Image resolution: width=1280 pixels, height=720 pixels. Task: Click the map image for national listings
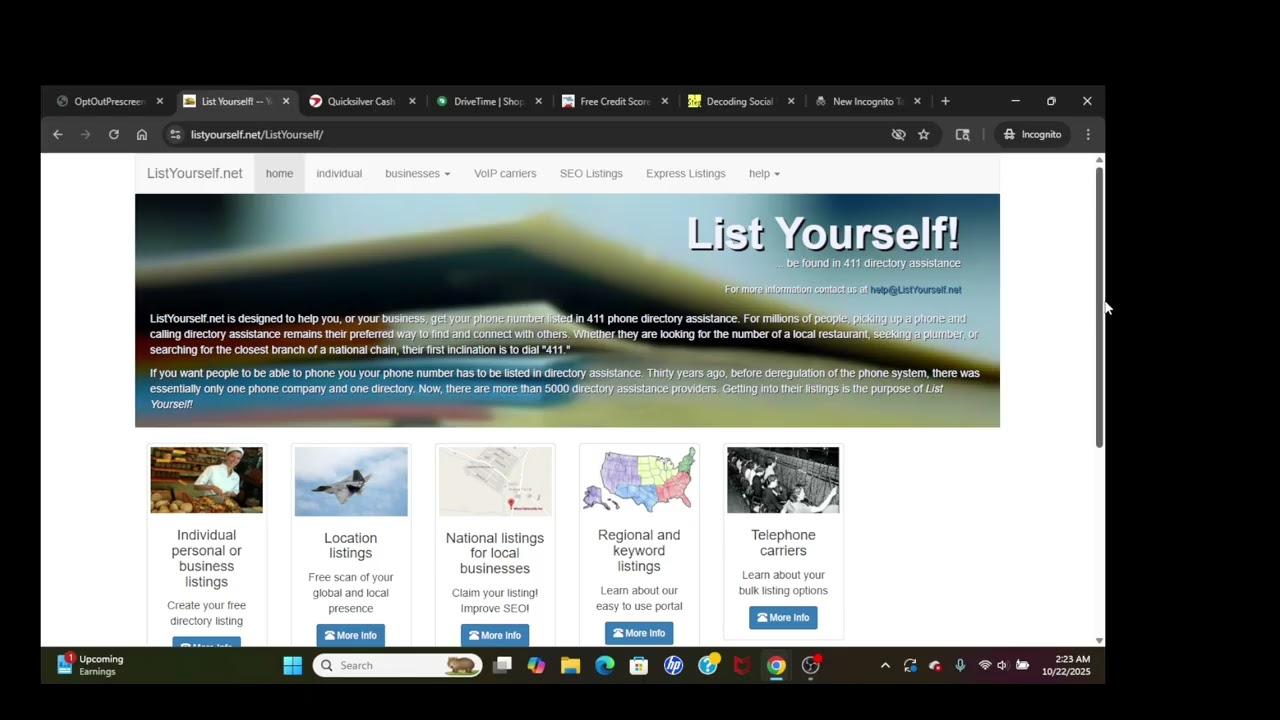coord(495,482)
